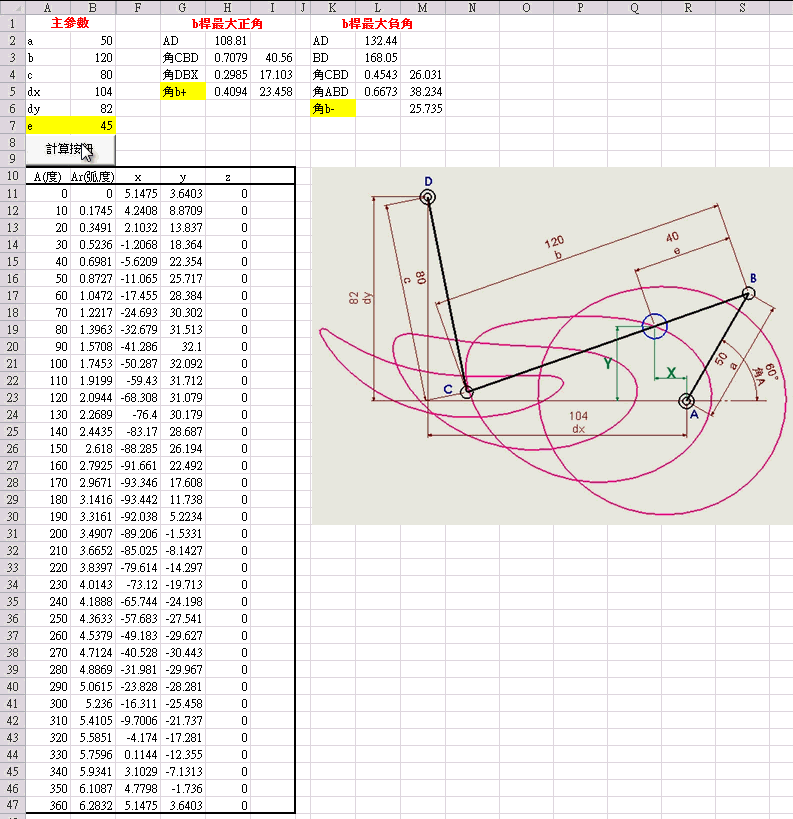The image size is (793, 819).
Task: Click the y column table header
Action: click(182, 177)
